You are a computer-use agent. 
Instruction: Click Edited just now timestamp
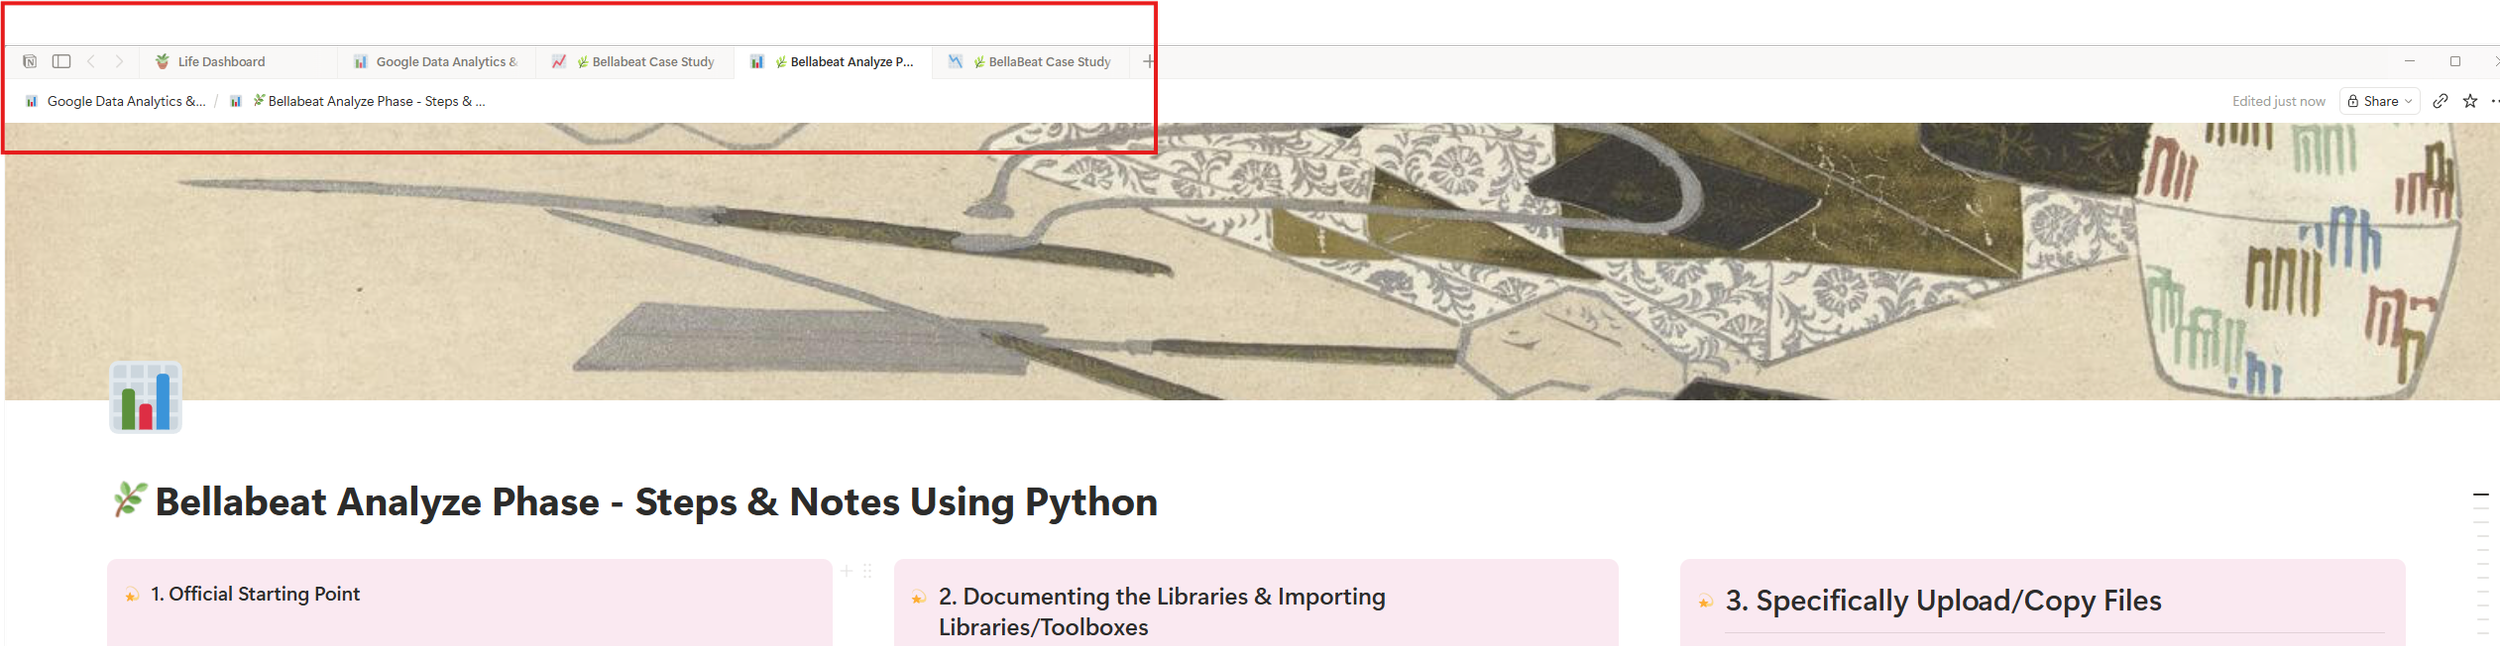coord(2278,101)
